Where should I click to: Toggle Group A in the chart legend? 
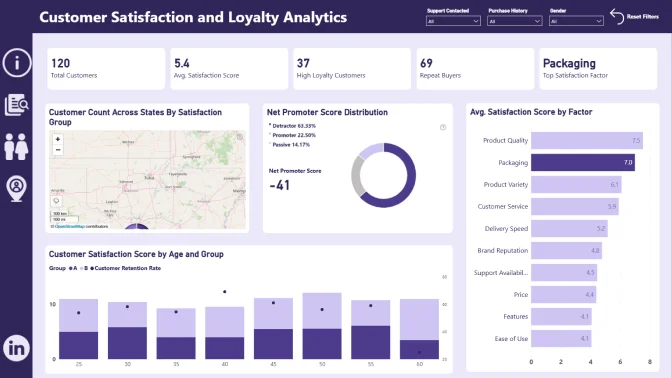[x=73, y=268]
